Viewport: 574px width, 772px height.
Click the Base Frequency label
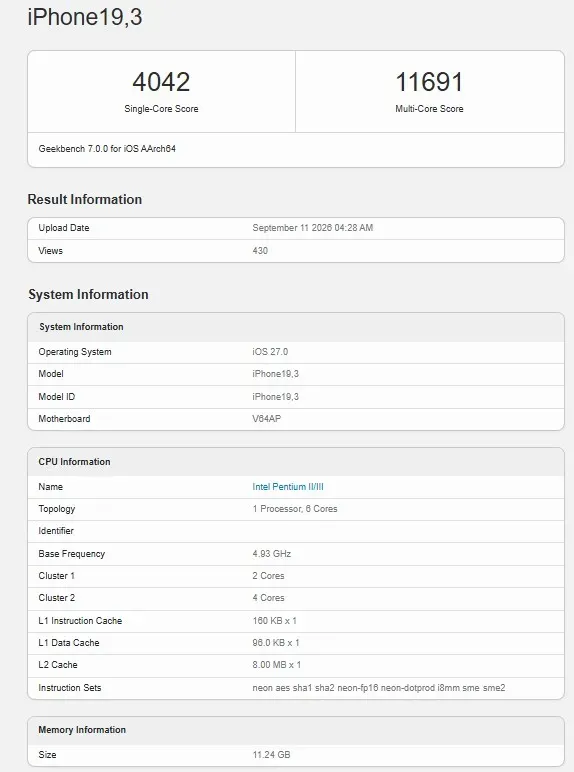72,554
